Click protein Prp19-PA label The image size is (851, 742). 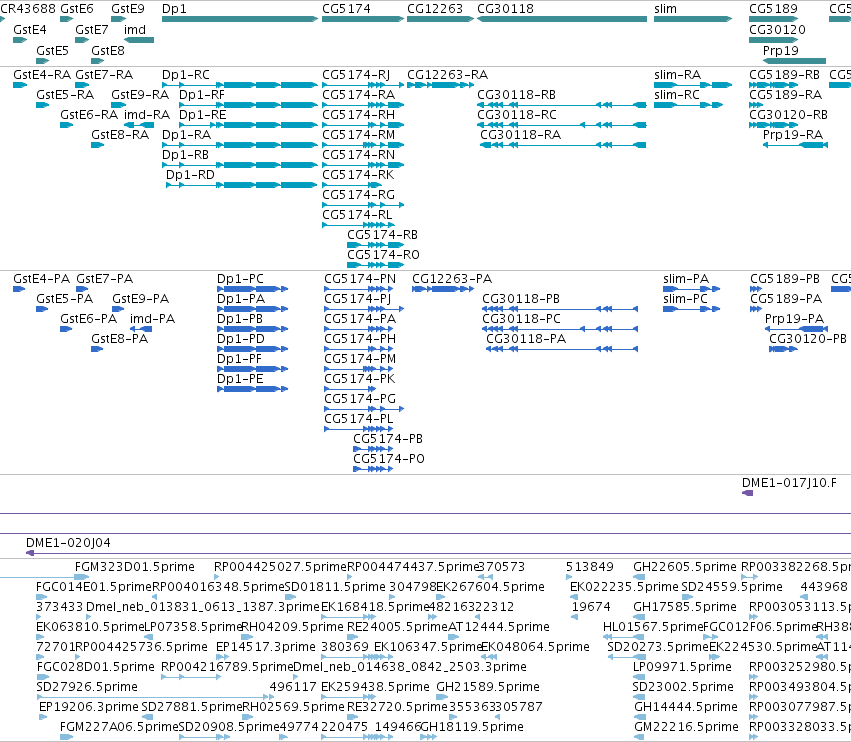click(x=794, y=319)
